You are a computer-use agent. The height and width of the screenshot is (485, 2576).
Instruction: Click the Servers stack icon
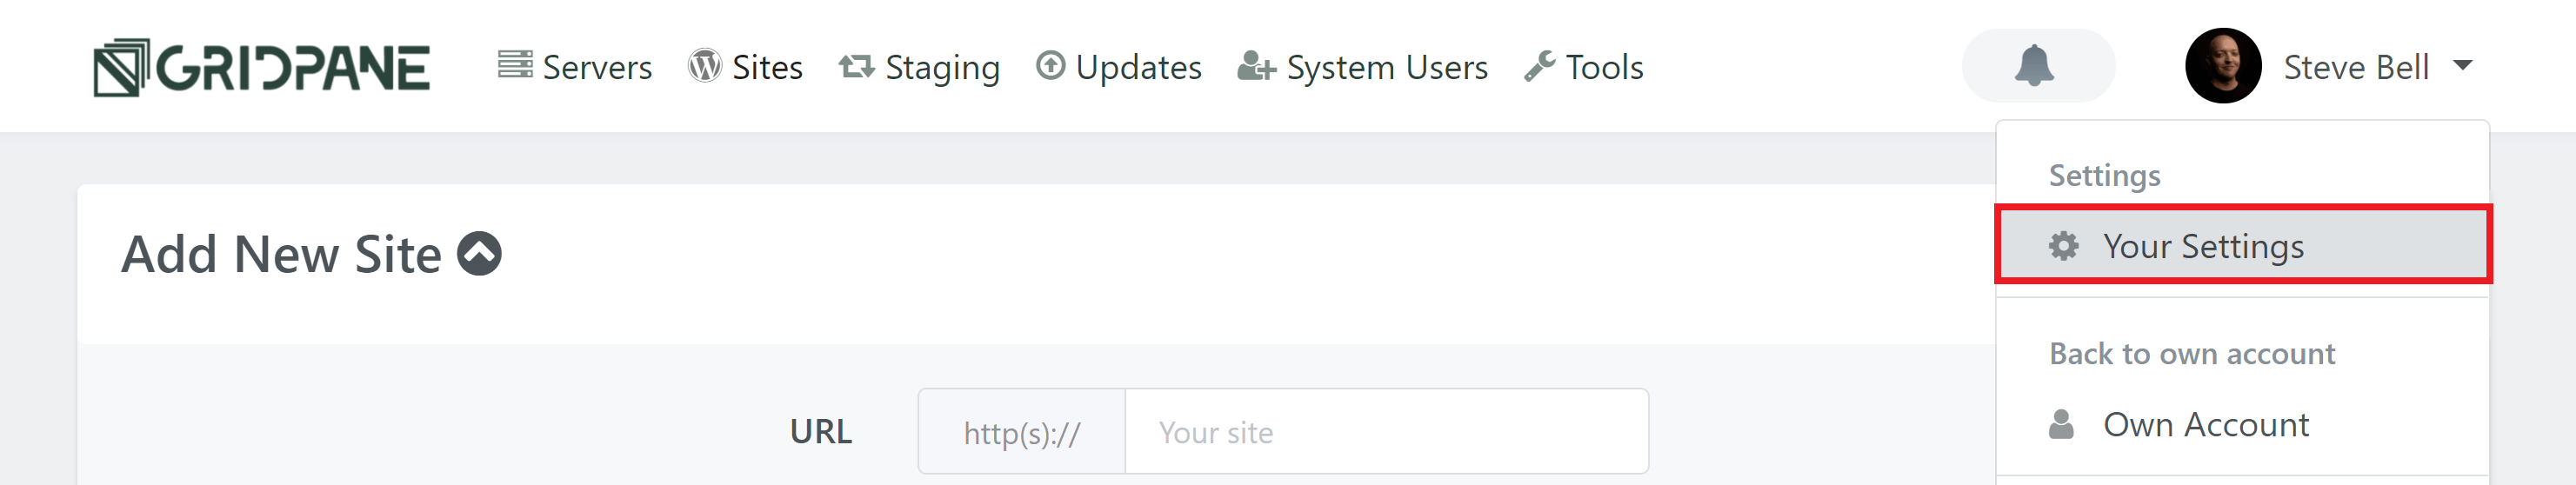coord(515,65)
